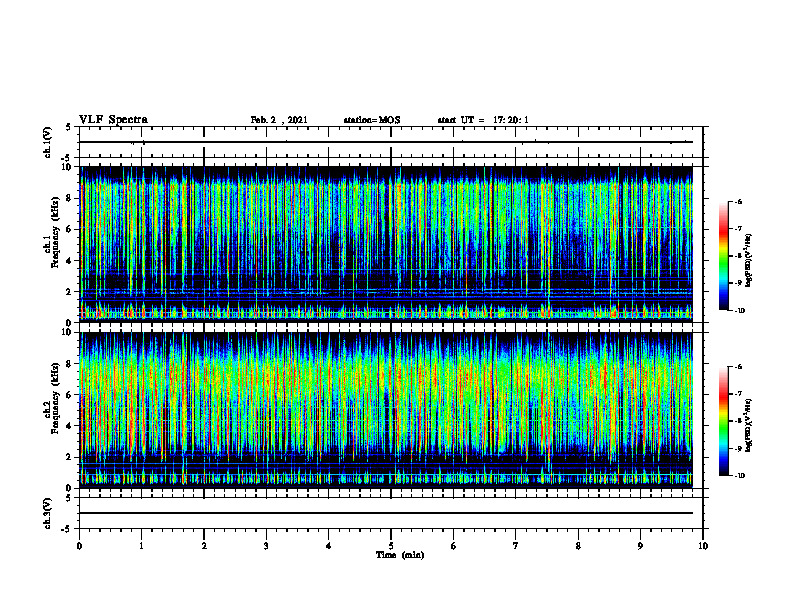
Task: Click the "-10" tick on the ch.1 colorbar
Action: [x=739, y=310]
